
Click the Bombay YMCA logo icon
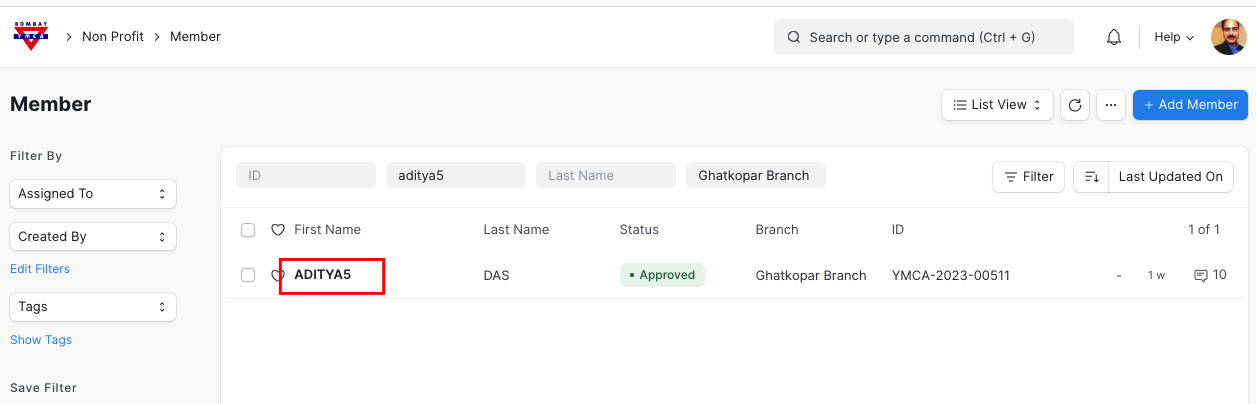(x=31, y=37)
